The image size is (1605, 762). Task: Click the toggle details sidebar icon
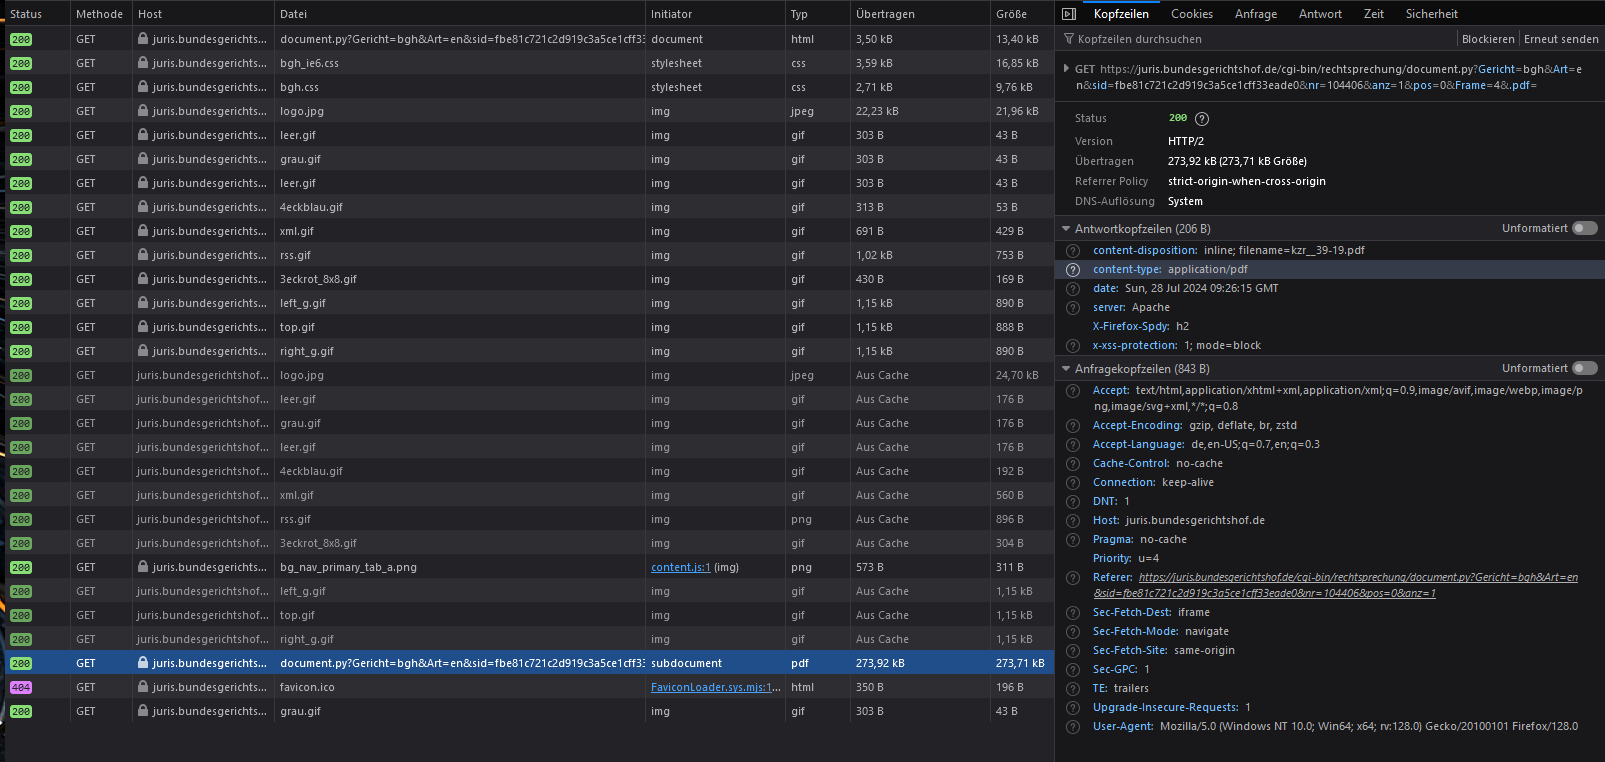tap(1069, 14)
